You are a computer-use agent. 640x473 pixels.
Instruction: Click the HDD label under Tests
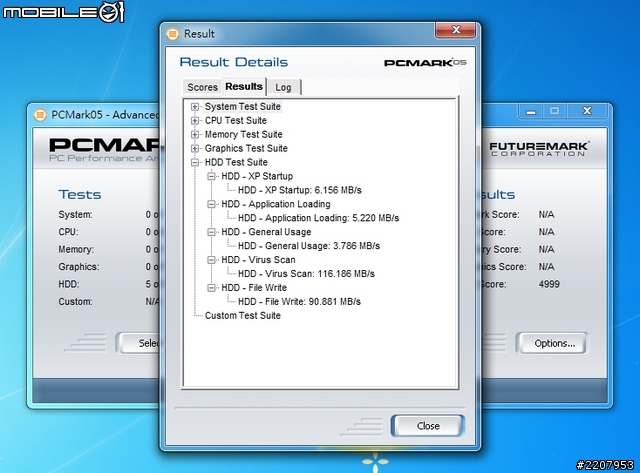coord(69,284)
